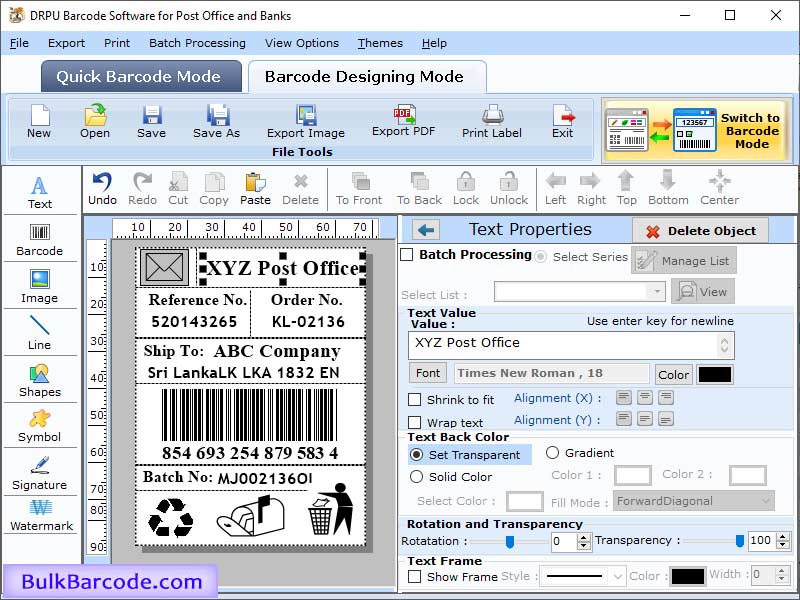
Task: Copy the selected object
Action: click(x=214, y=189)
